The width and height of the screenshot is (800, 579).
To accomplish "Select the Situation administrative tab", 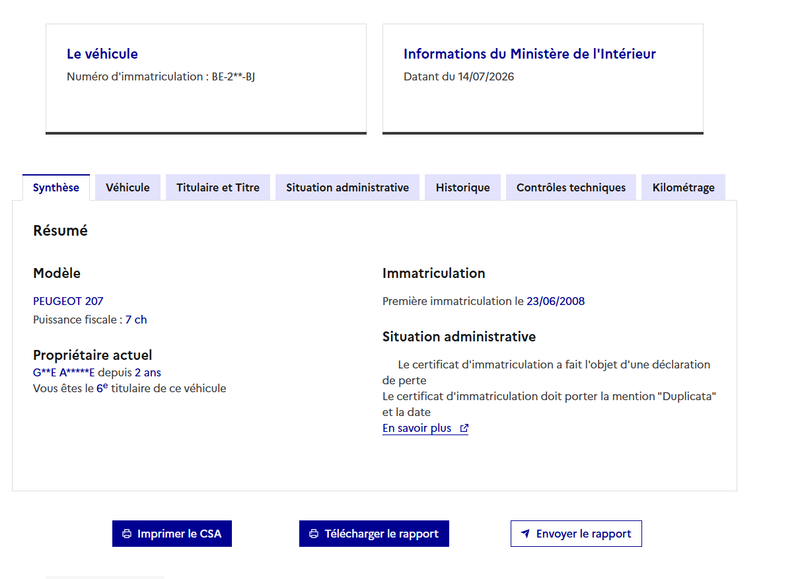I will click(x=347, y=187).
